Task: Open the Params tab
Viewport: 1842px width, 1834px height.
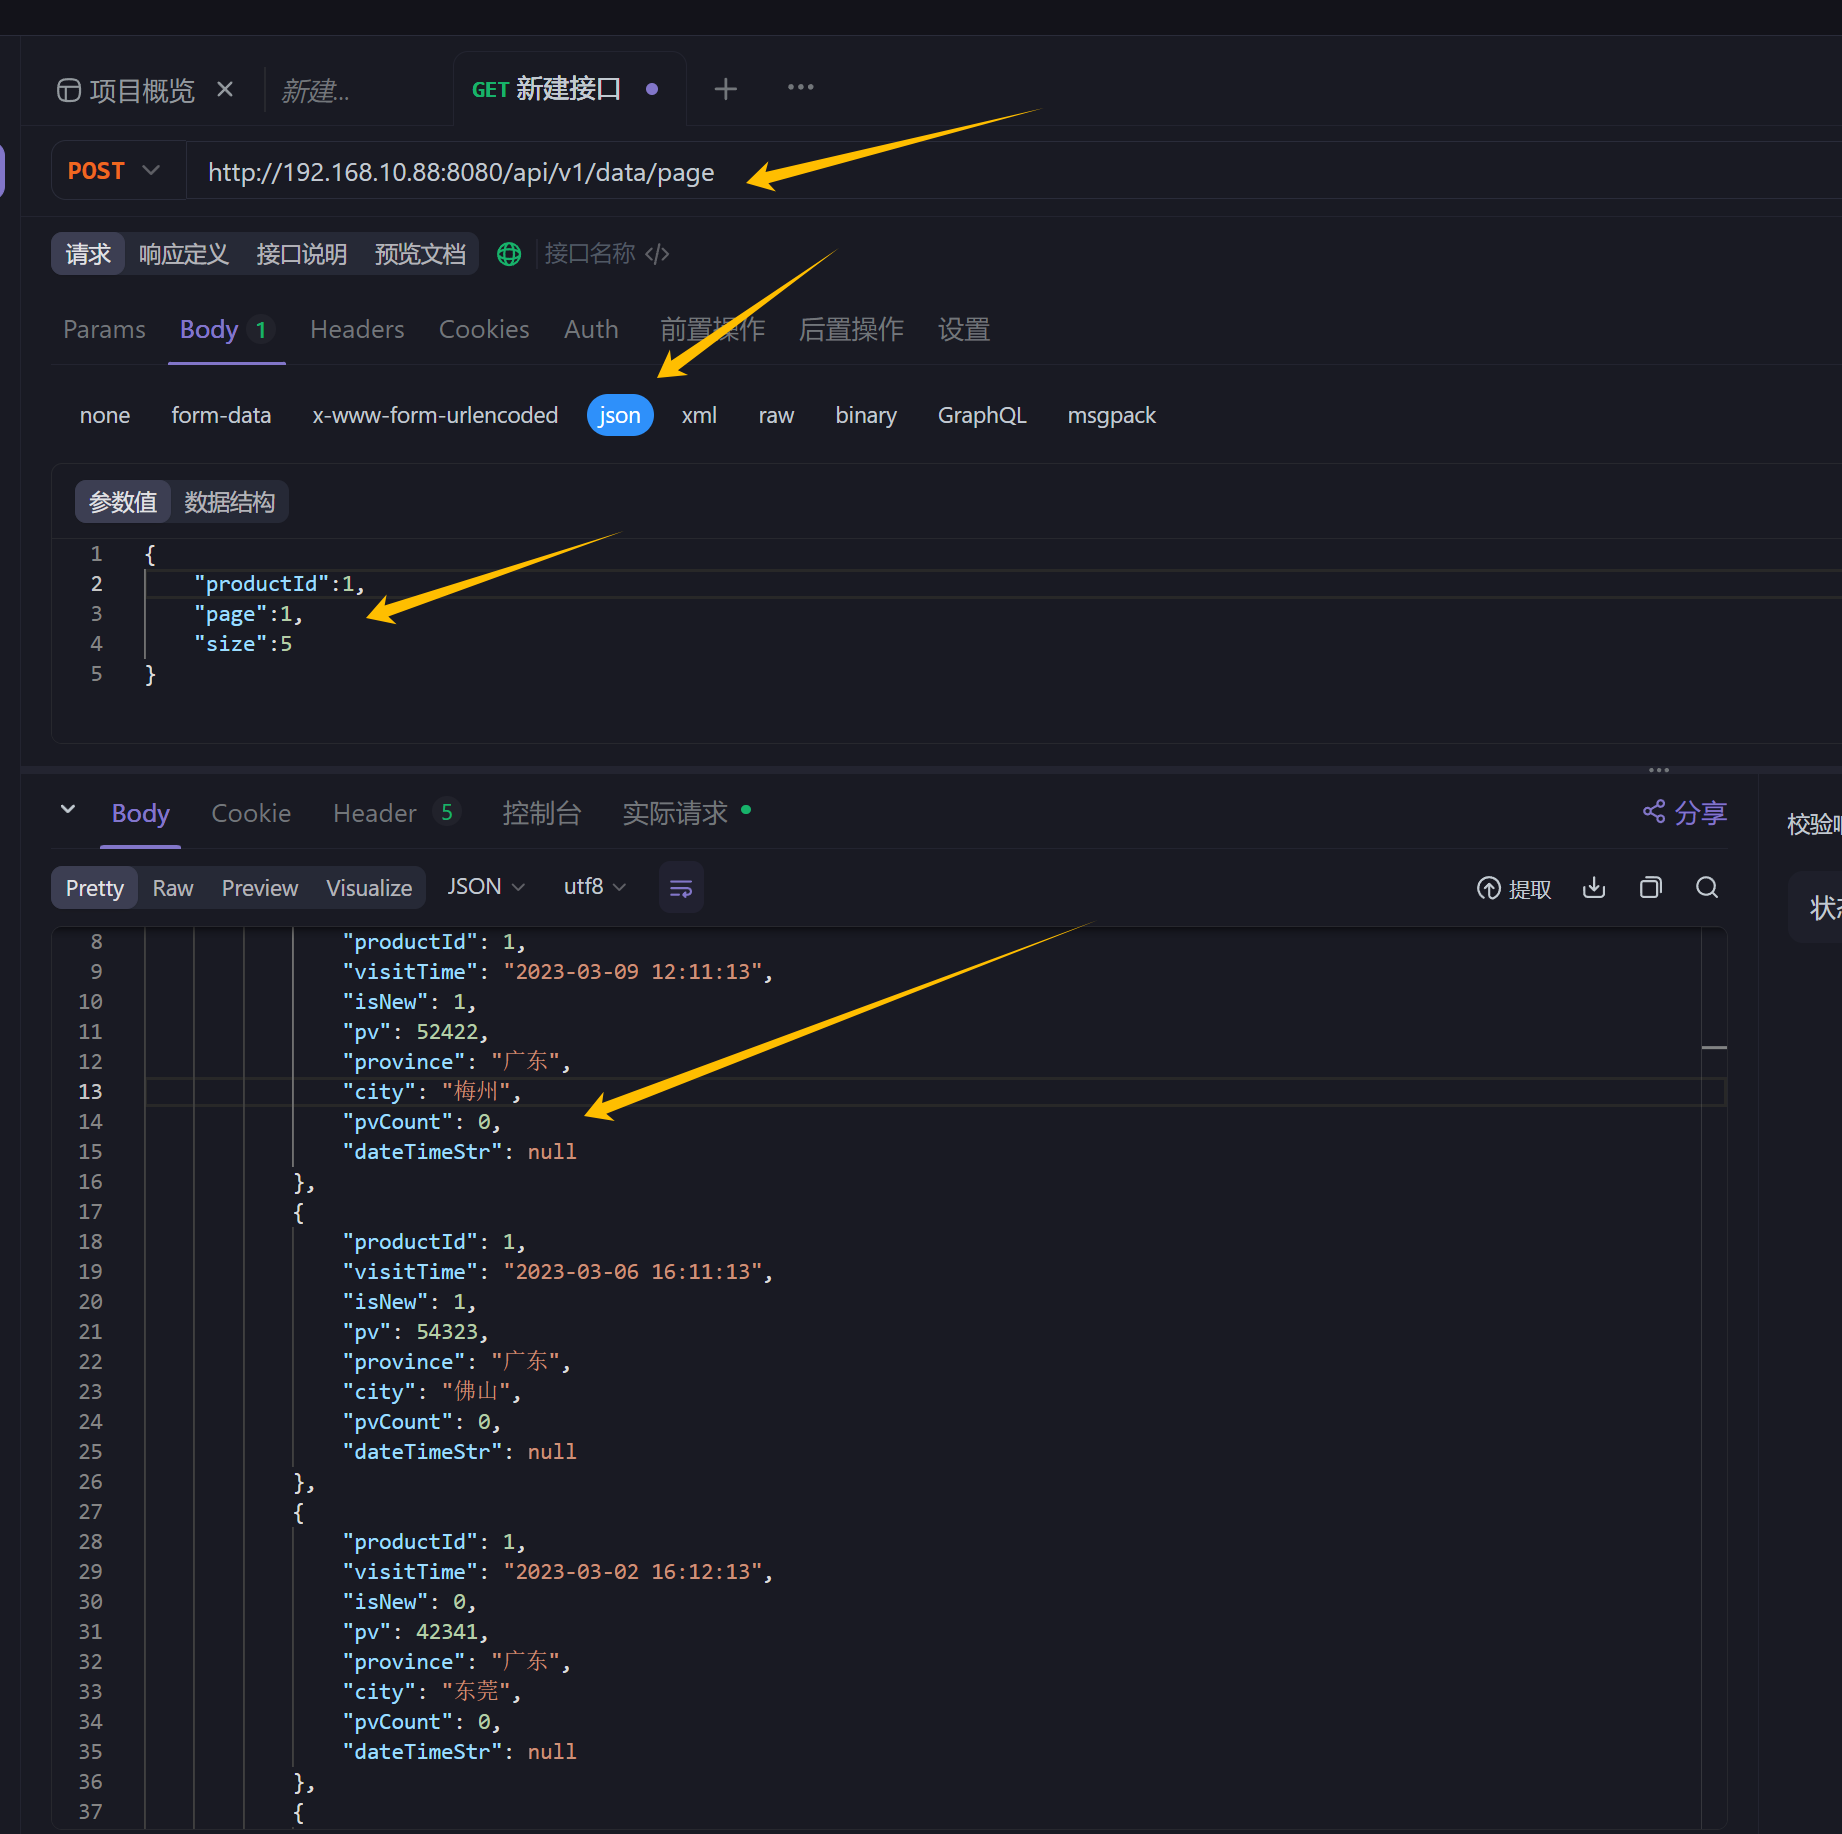Action: [104, 329]
